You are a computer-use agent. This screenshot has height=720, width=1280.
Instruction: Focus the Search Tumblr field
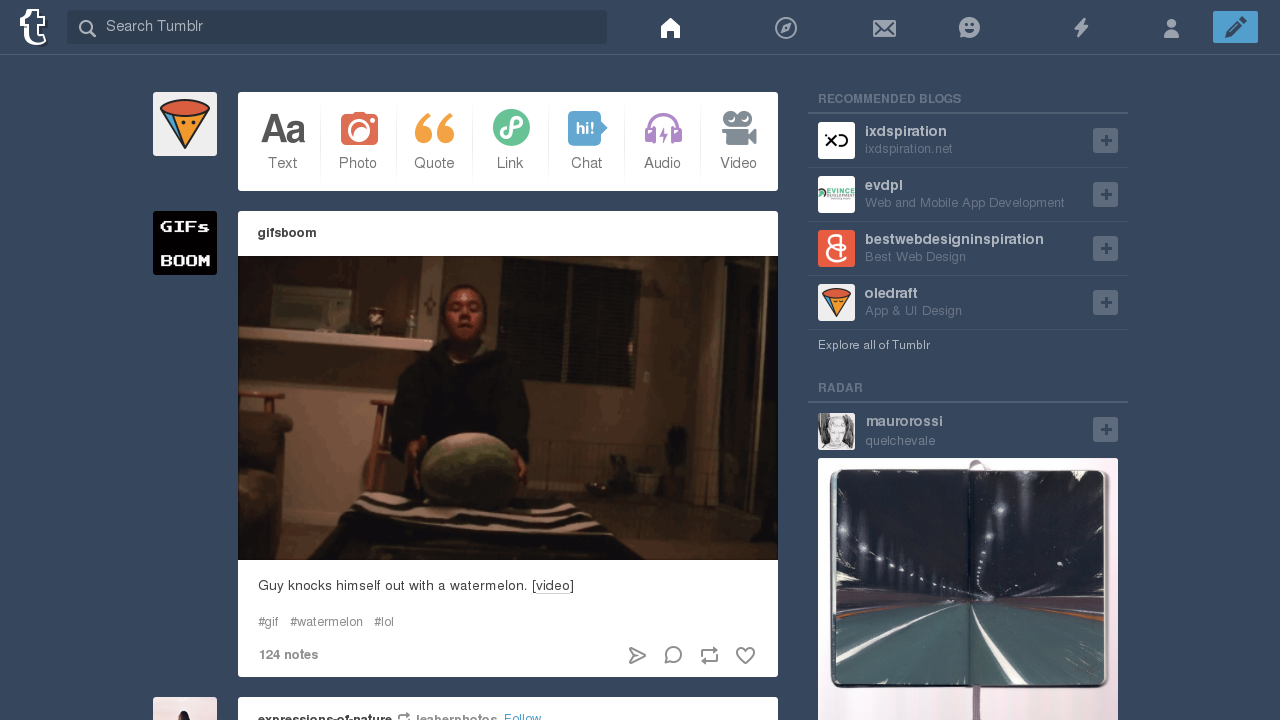pos(337,27)
